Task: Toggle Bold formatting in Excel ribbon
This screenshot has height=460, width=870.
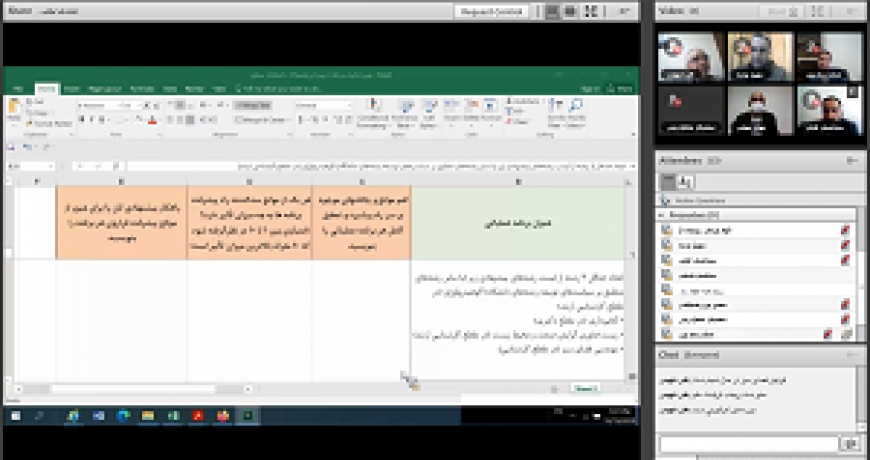Action: (82, 120)
